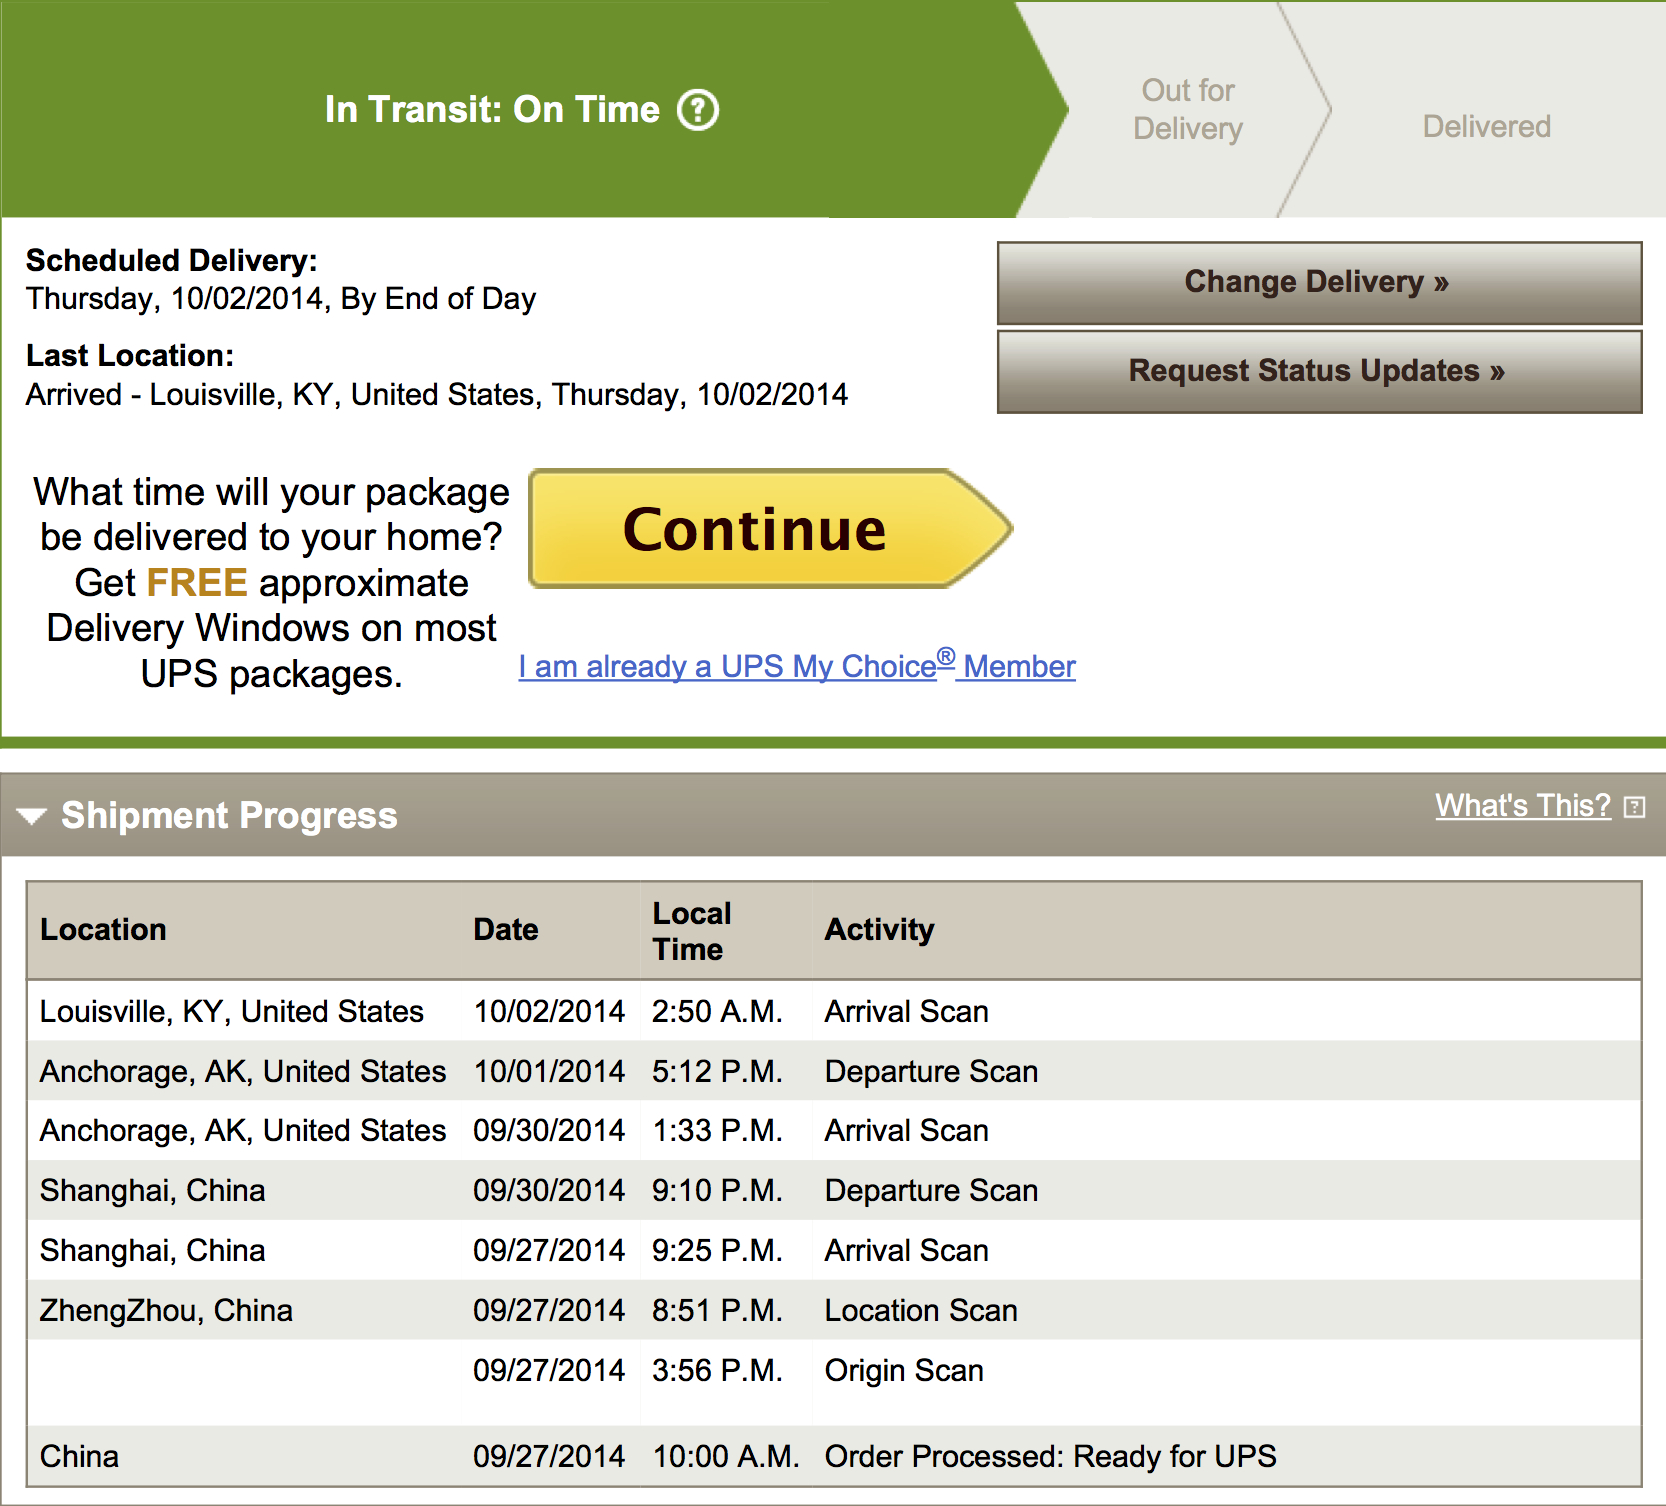
Task: Click the Location column header
Action: (103, 929)
